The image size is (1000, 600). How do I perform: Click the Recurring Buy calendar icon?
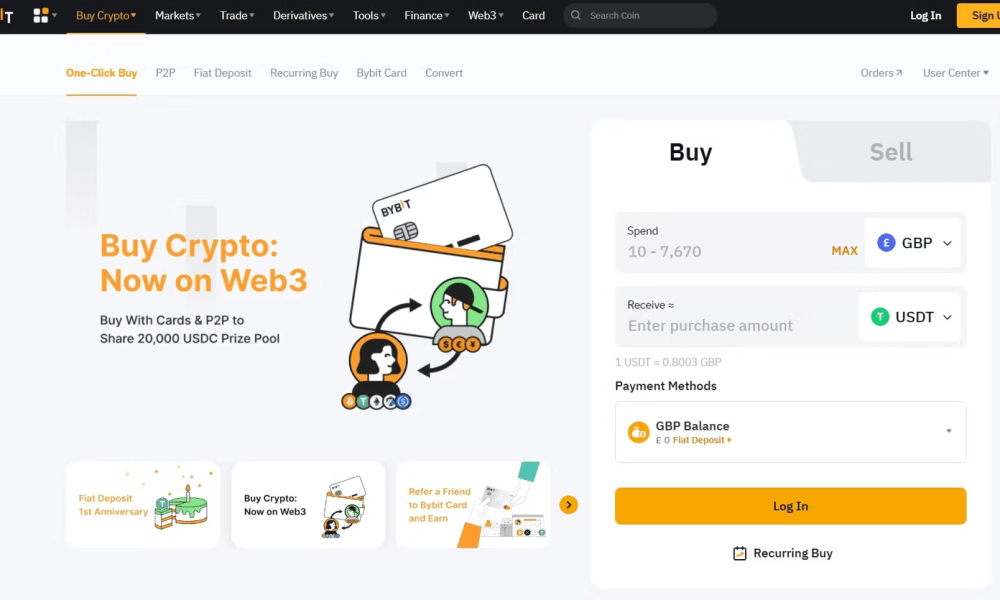pyautogui.click(x=740, y=553)
